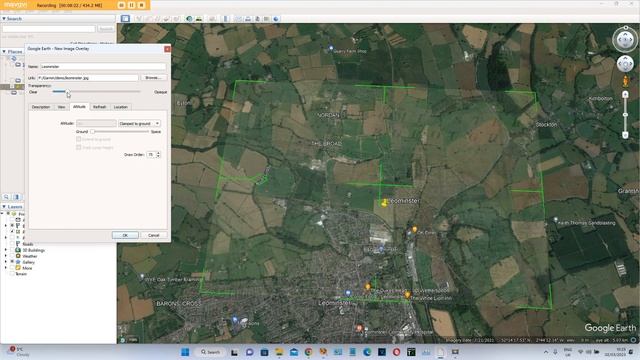Collapse the Places panel
The width and height of the screenshot is (640, 360).
coord(4,51)
